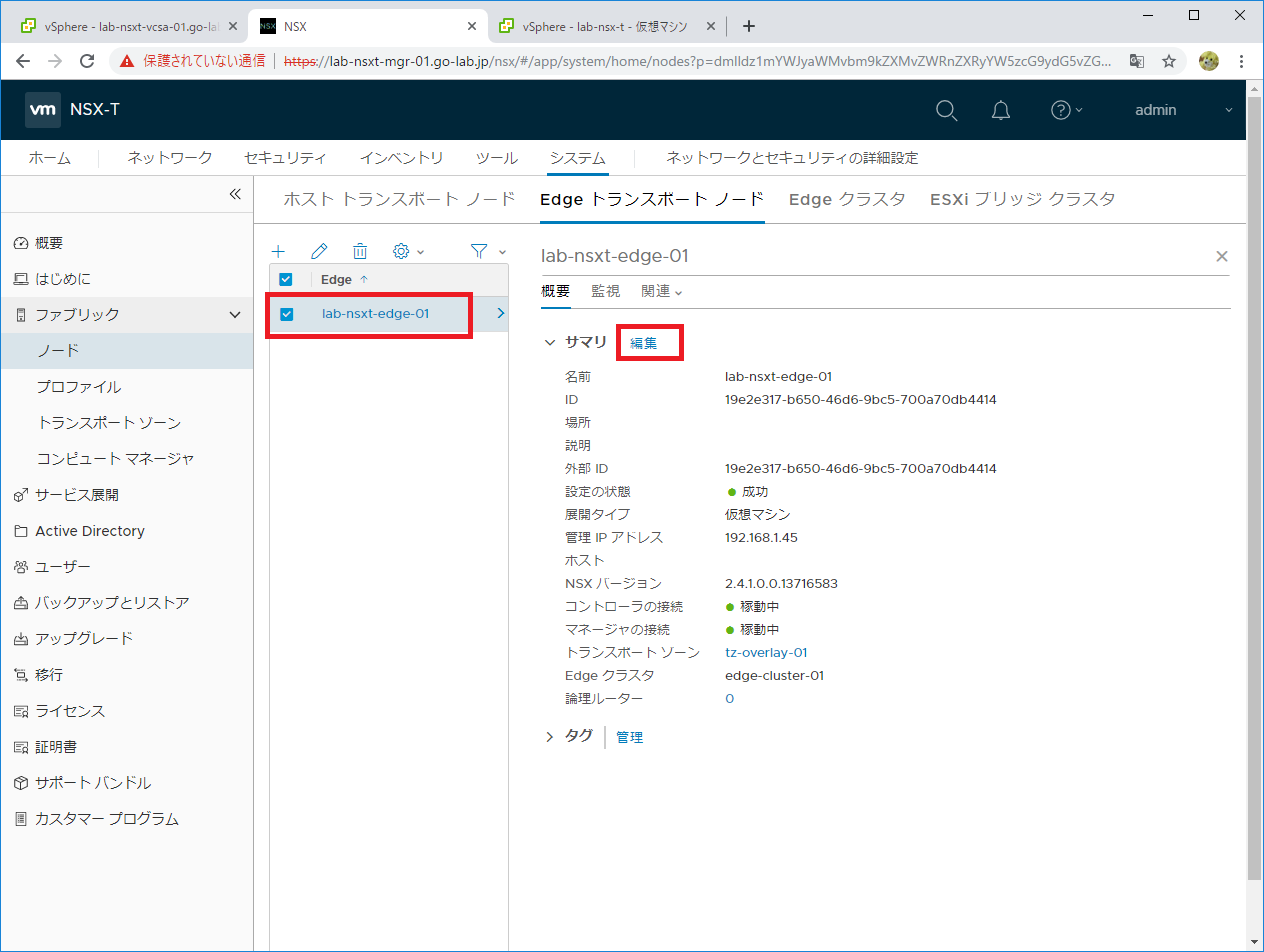Collapse the left sidebar with double chevron
Screen dimensions: 1264x952
point(235,194)
